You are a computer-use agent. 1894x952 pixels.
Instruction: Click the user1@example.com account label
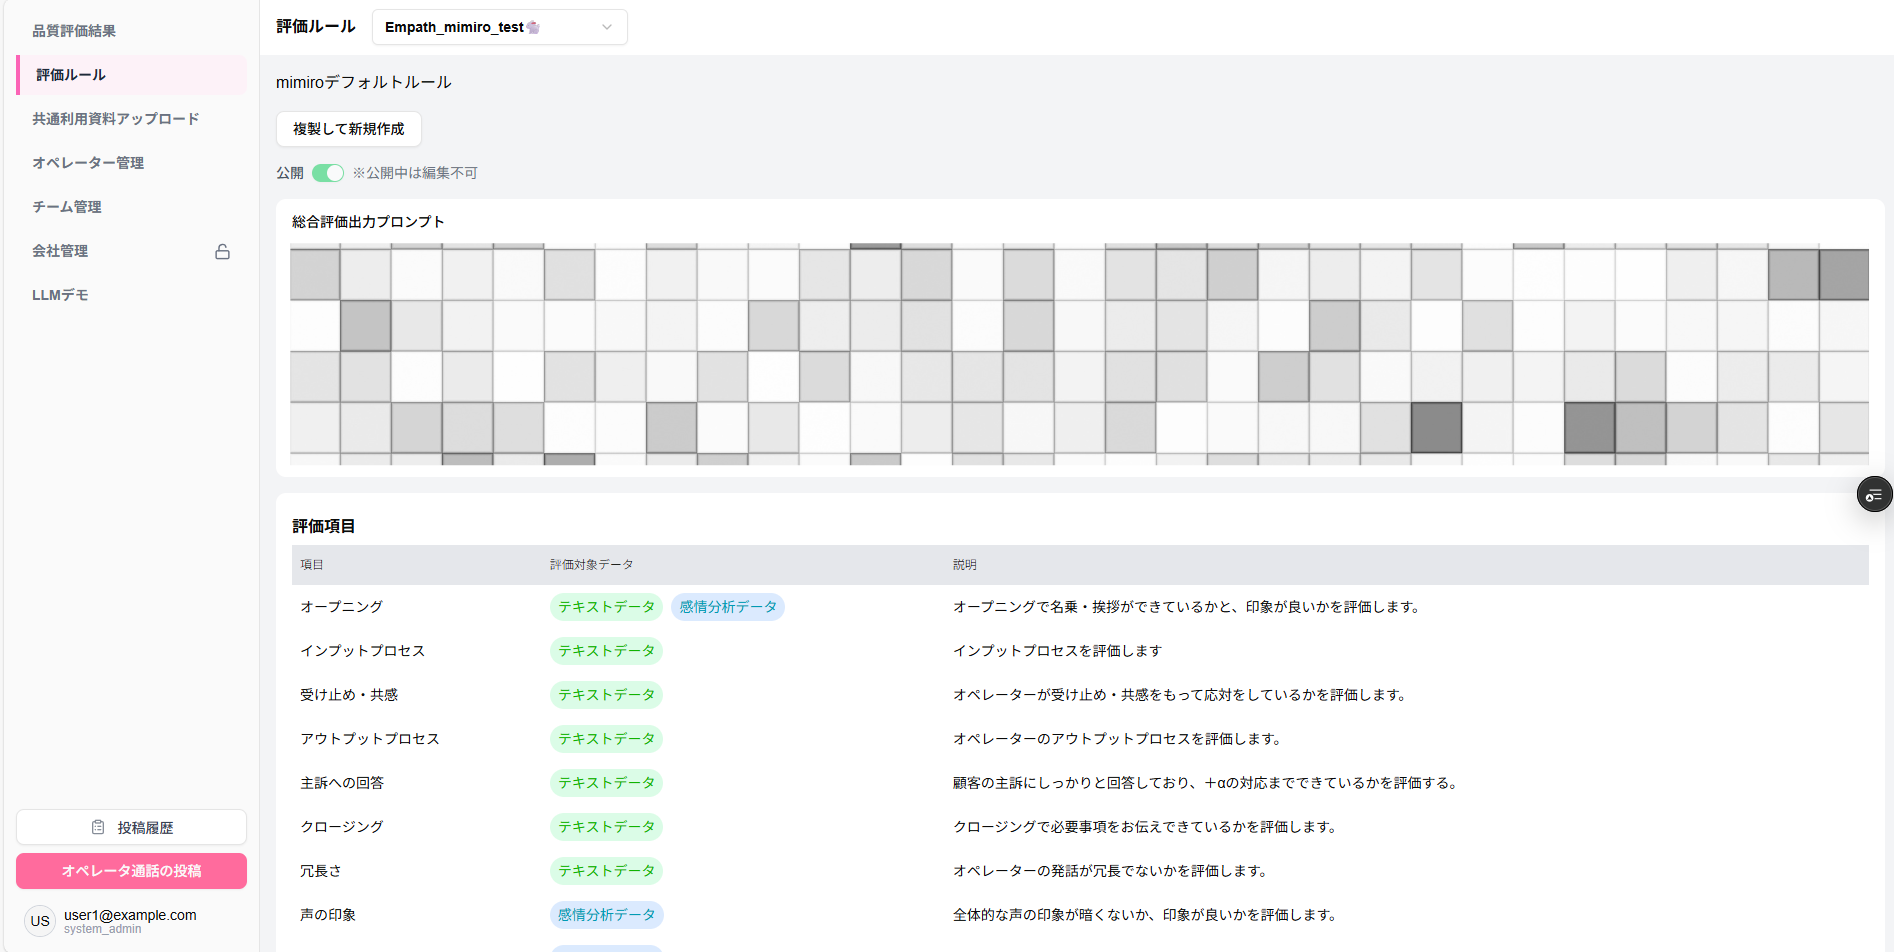(130, 915)
